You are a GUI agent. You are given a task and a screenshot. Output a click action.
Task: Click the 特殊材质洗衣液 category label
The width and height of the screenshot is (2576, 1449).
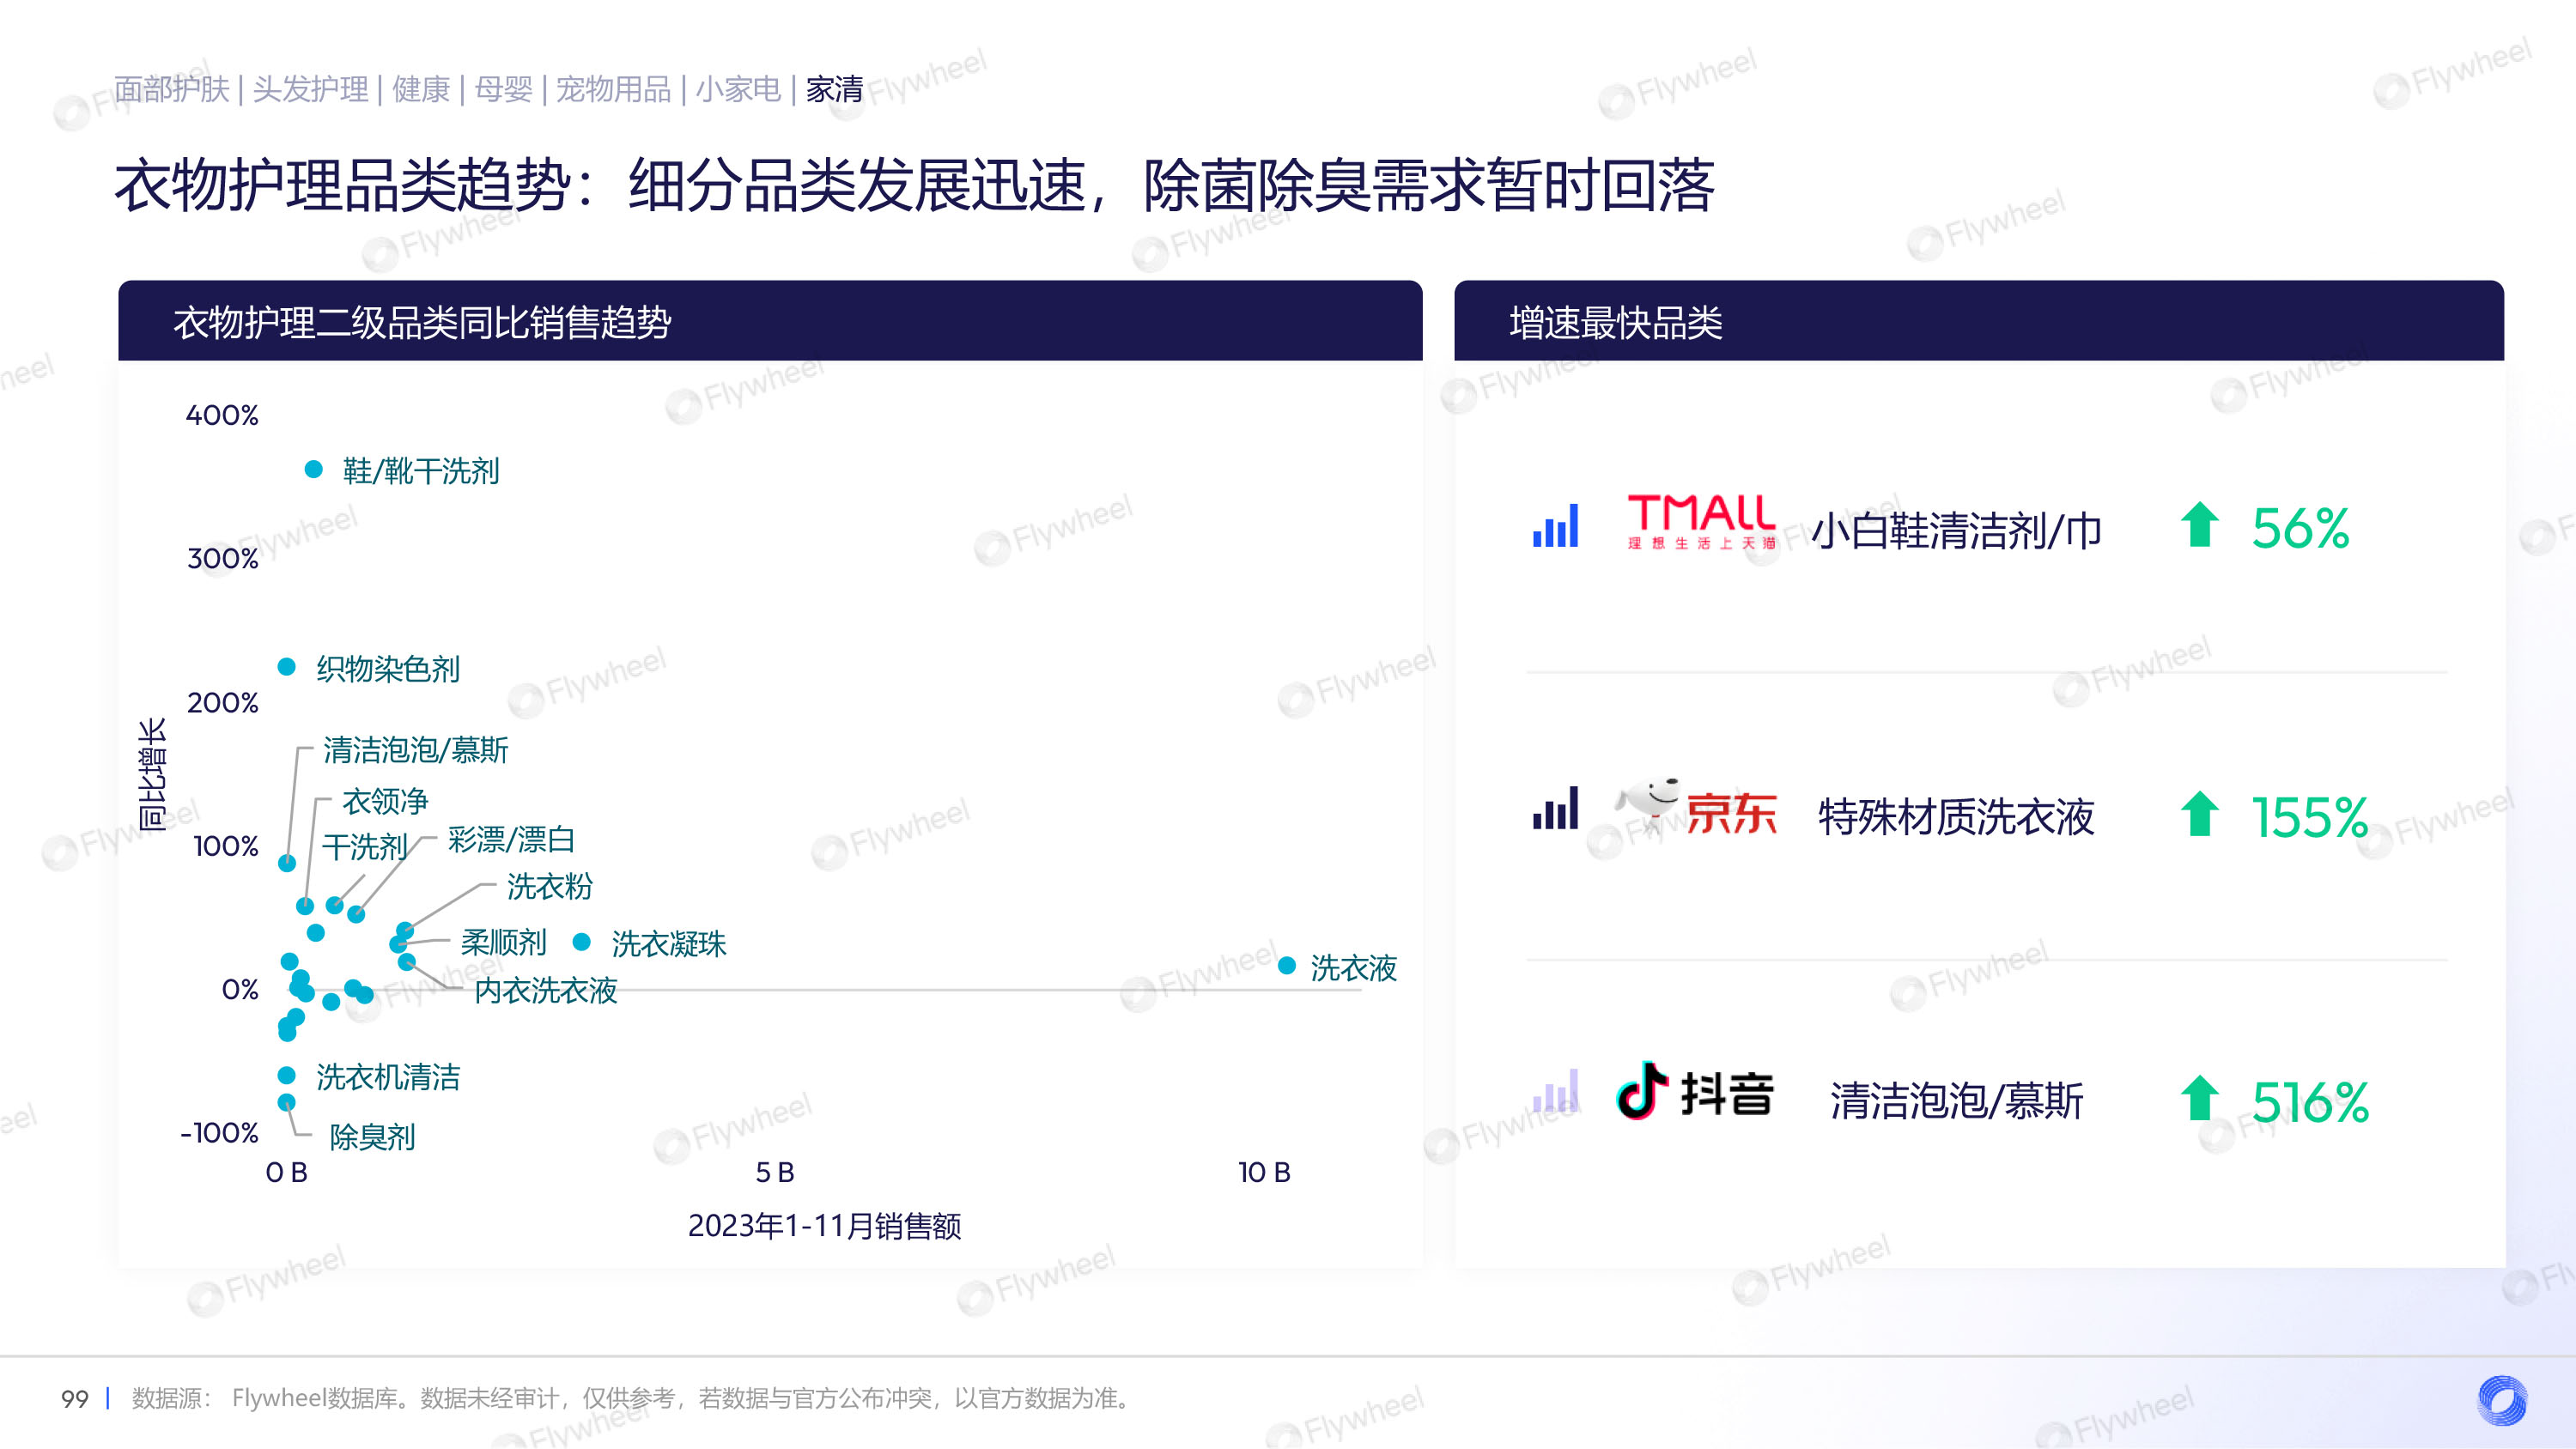pos(1955,817)
